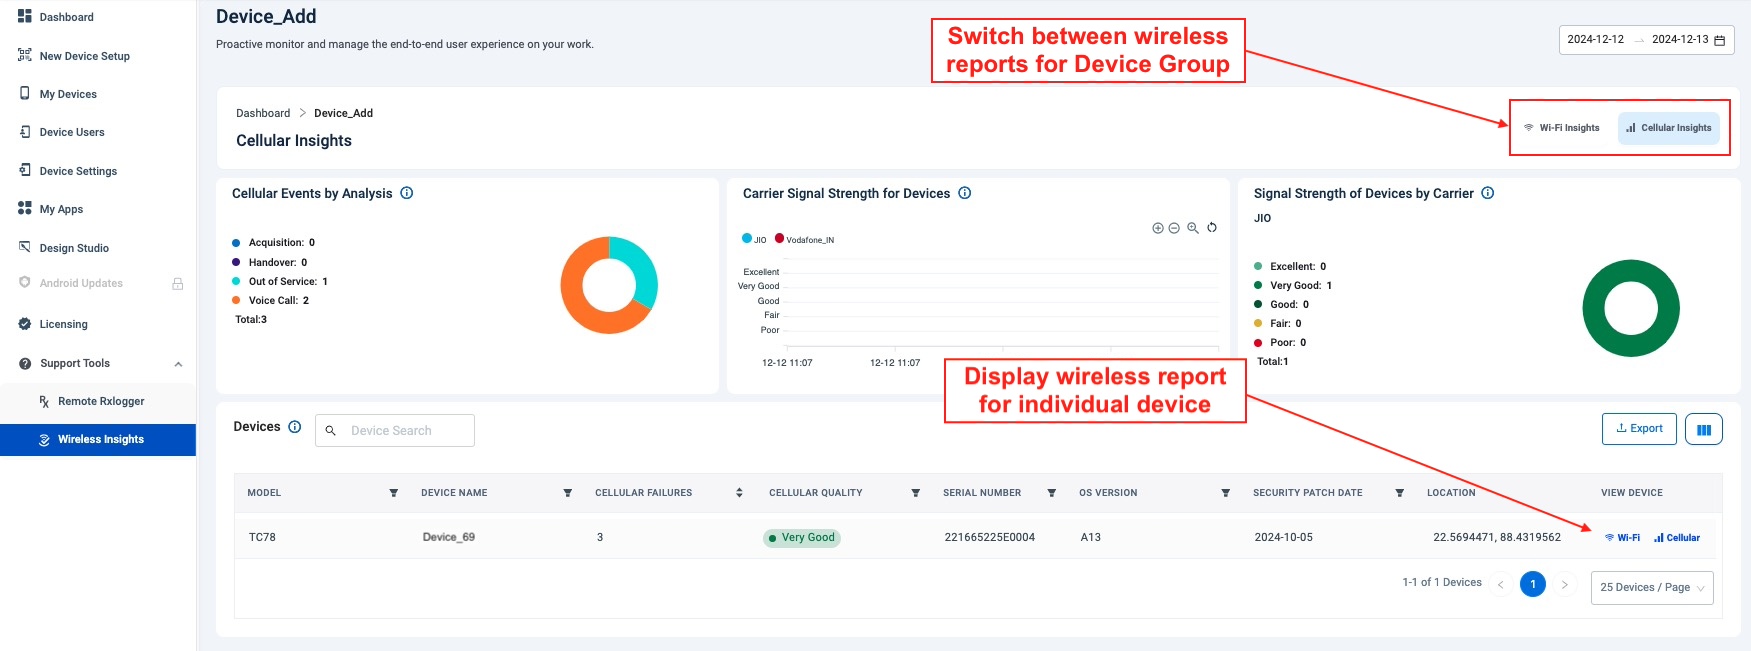The width and height of the screenshot is (1751, 651).
Task: Open the 25 Devices / Page dropdown
Action: 1651,588
